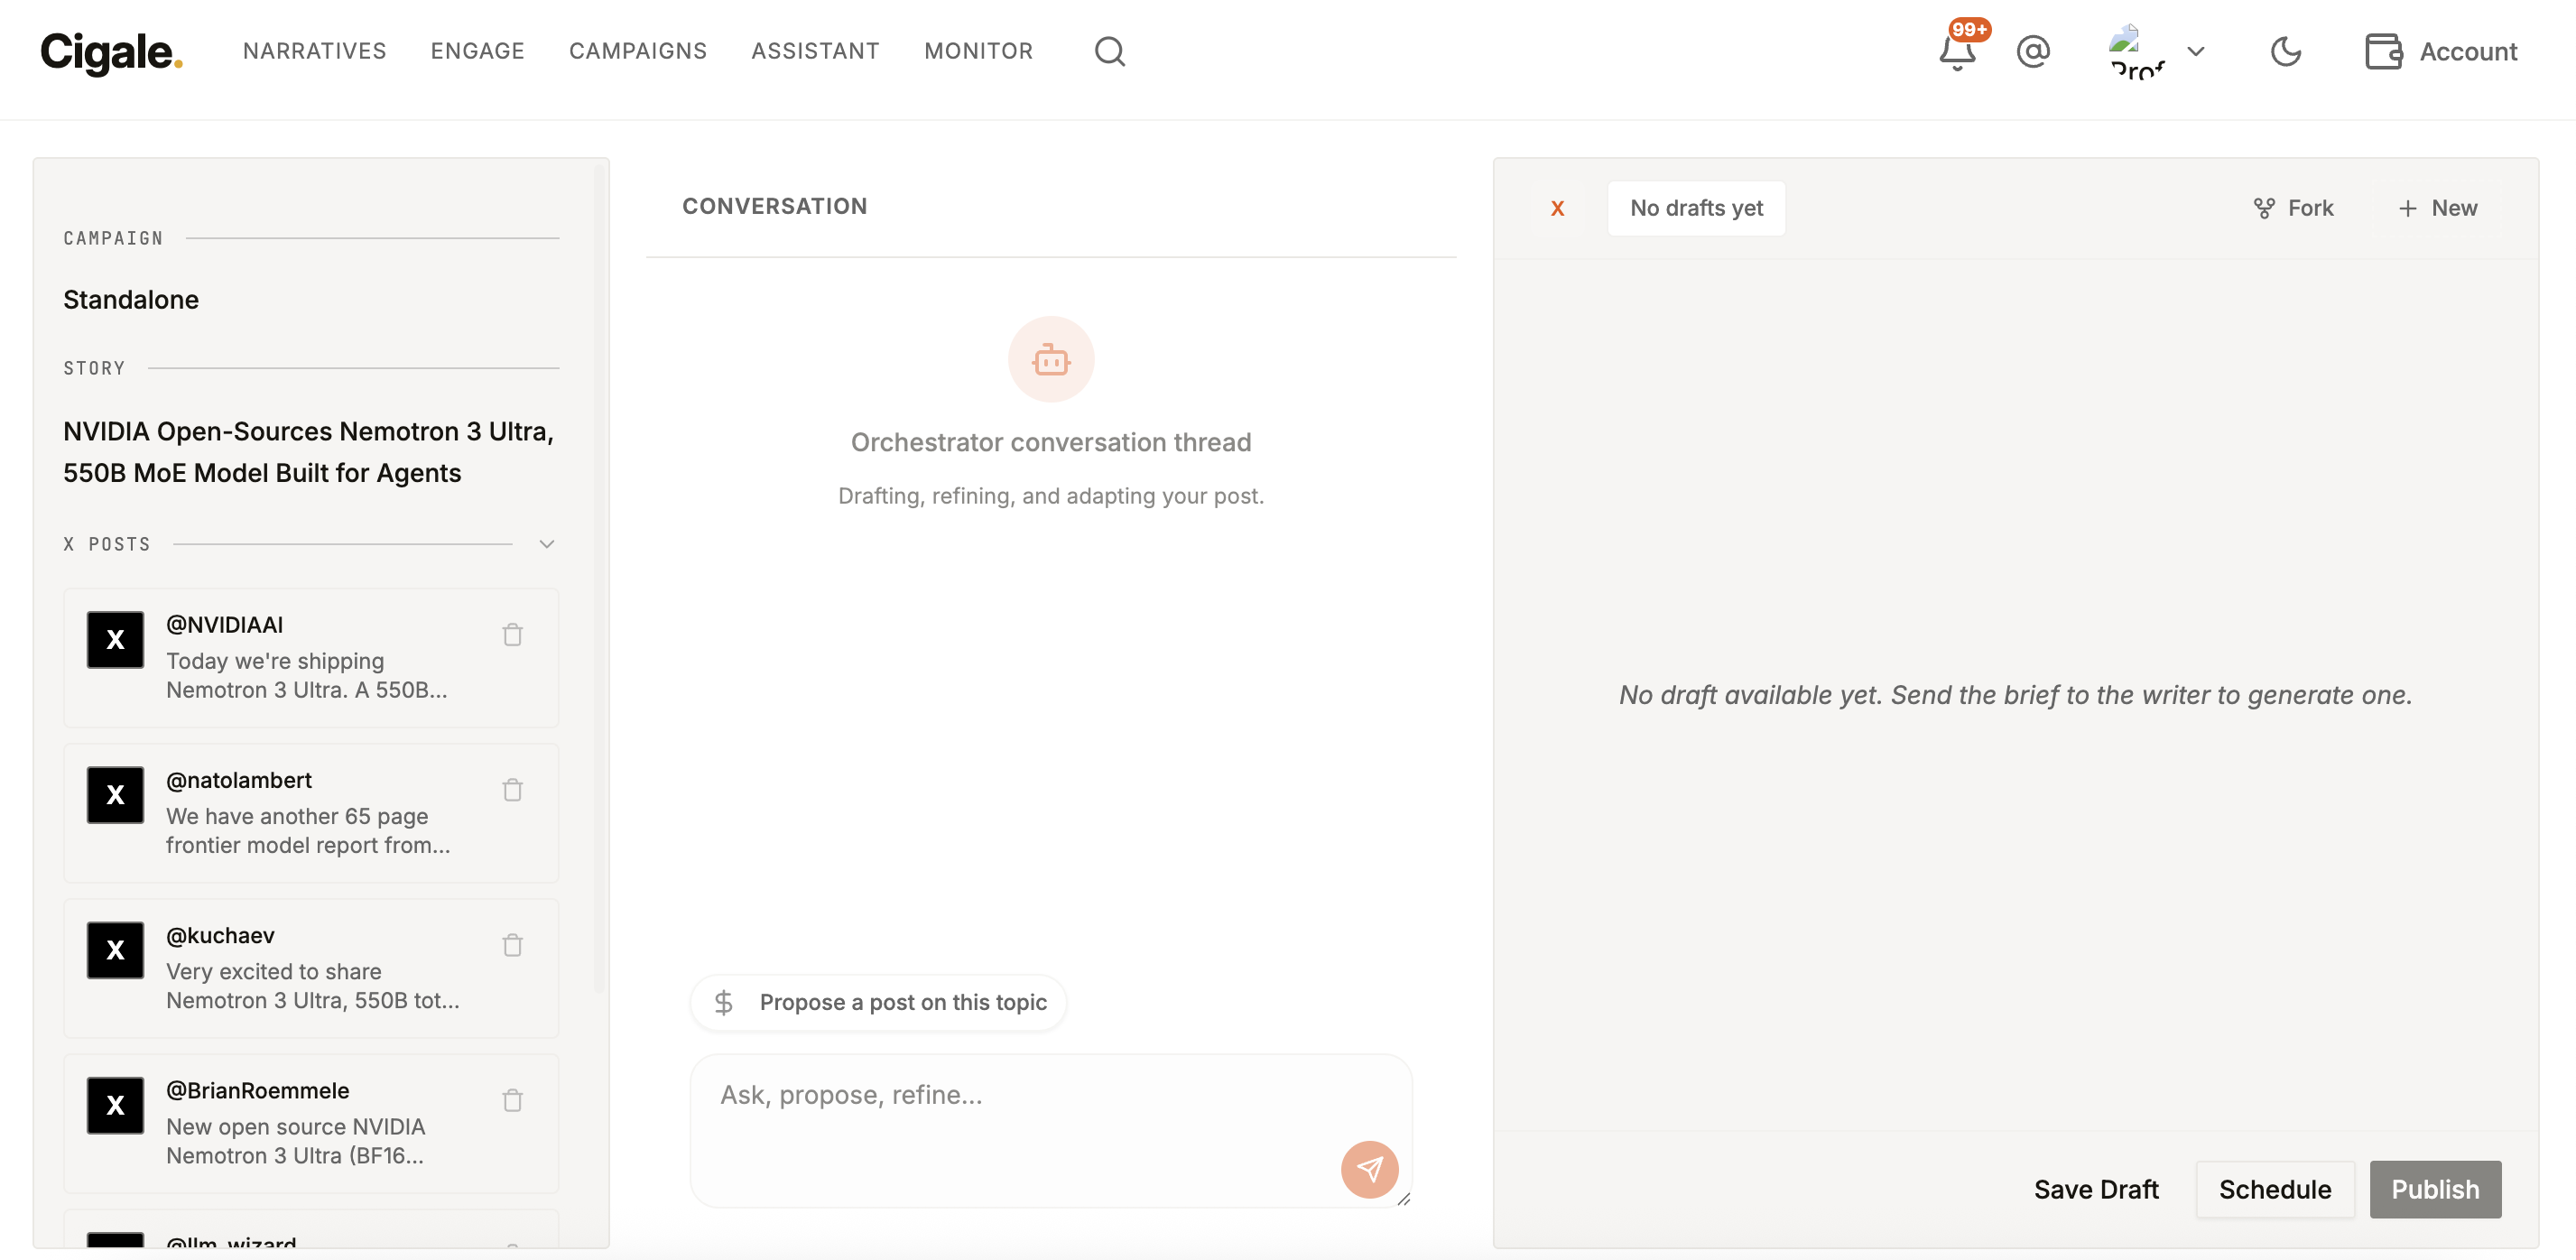Click X logo on @BrianRoemmele post
The height and width of the screenshot is (1260, 2576).
[x=115, y=1105]
